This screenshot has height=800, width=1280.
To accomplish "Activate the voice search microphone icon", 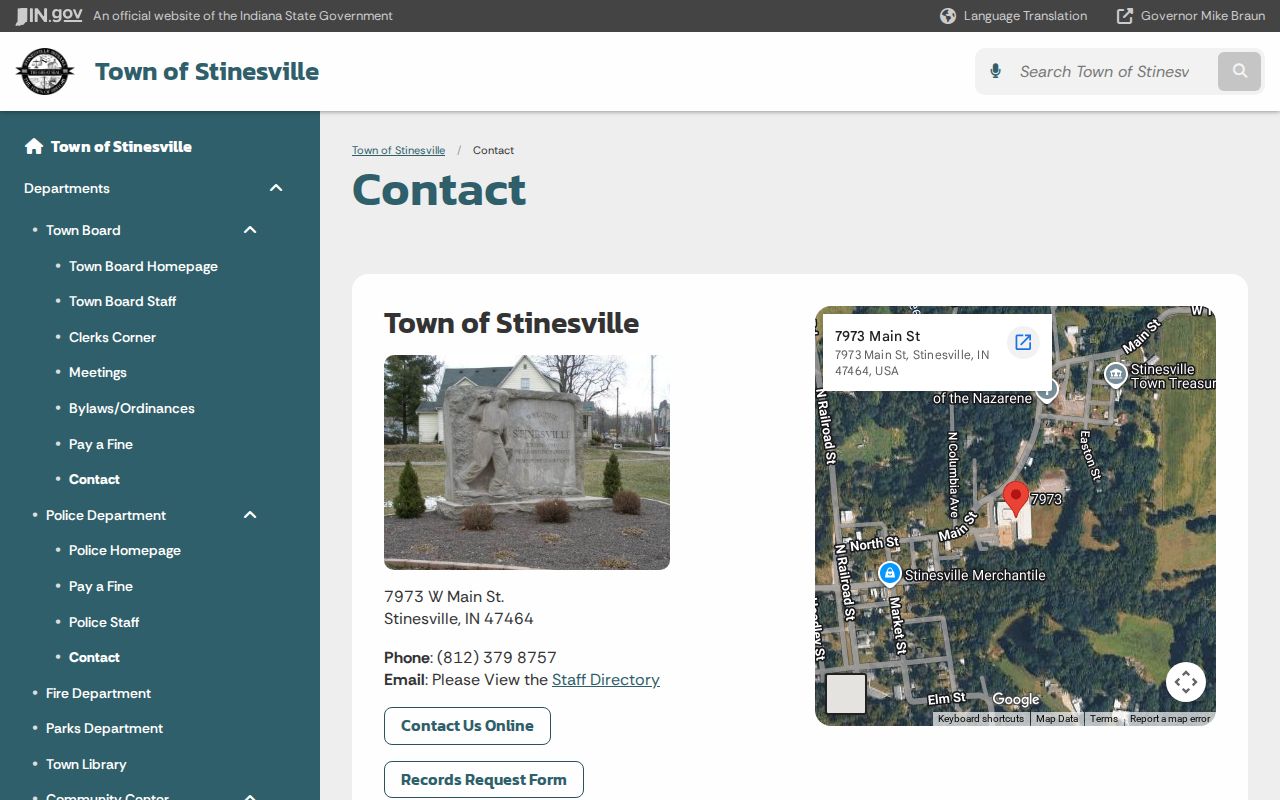I will (x=995, y=71).
